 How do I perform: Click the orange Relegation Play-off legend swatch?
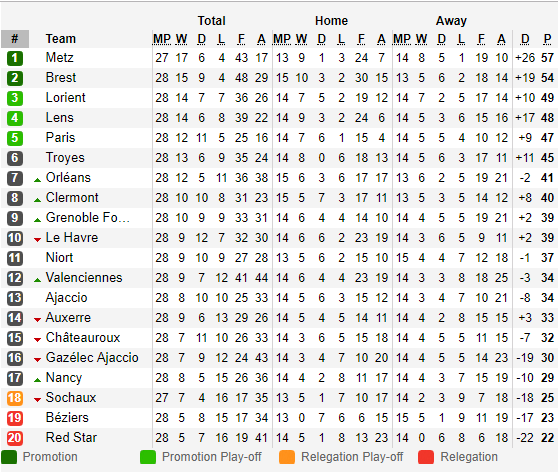[x=287, y=457]
